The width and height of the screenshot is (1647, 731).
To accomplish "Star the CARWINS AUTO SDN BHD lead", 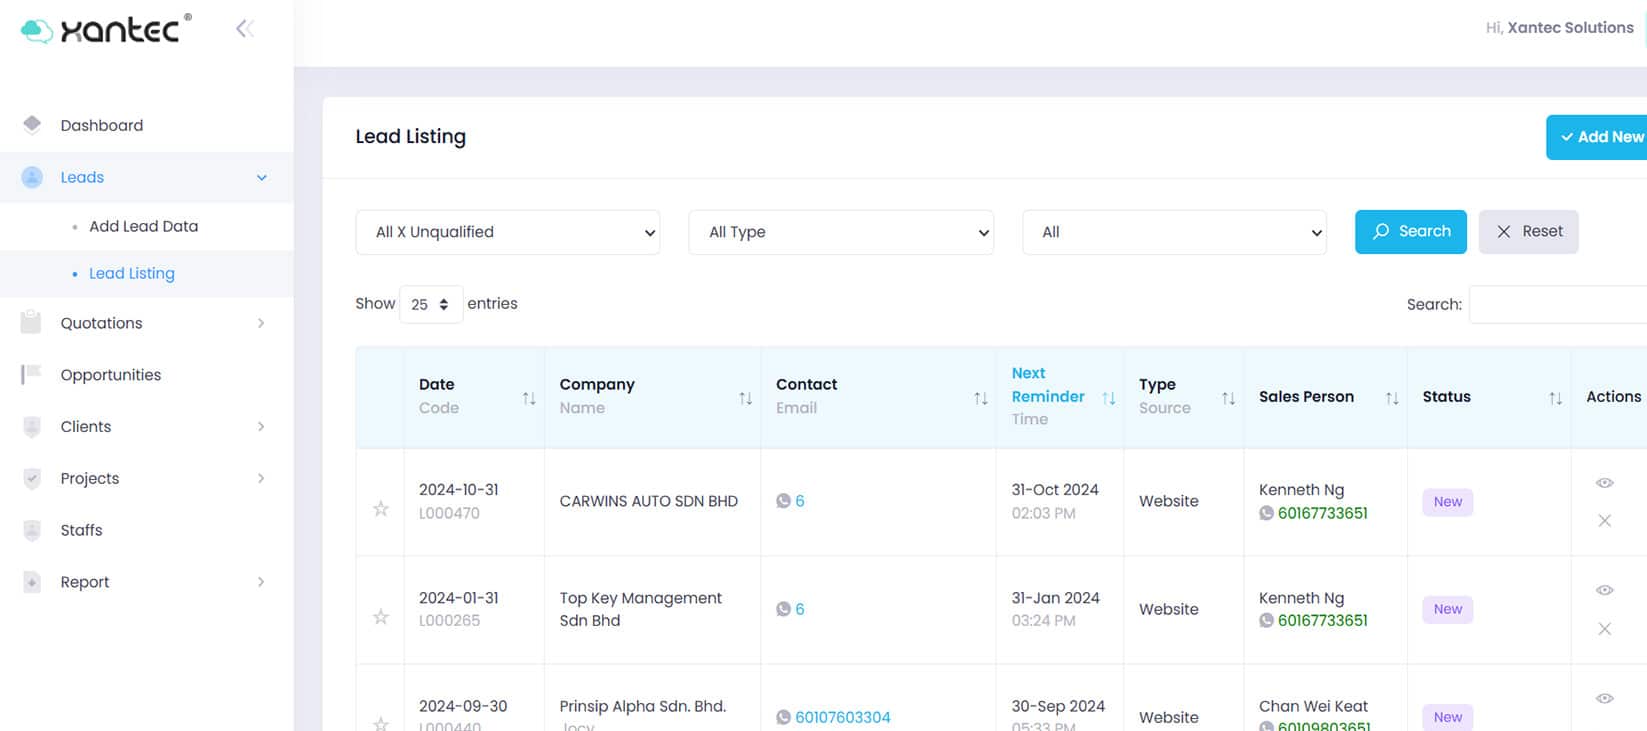I will (381, 509).
